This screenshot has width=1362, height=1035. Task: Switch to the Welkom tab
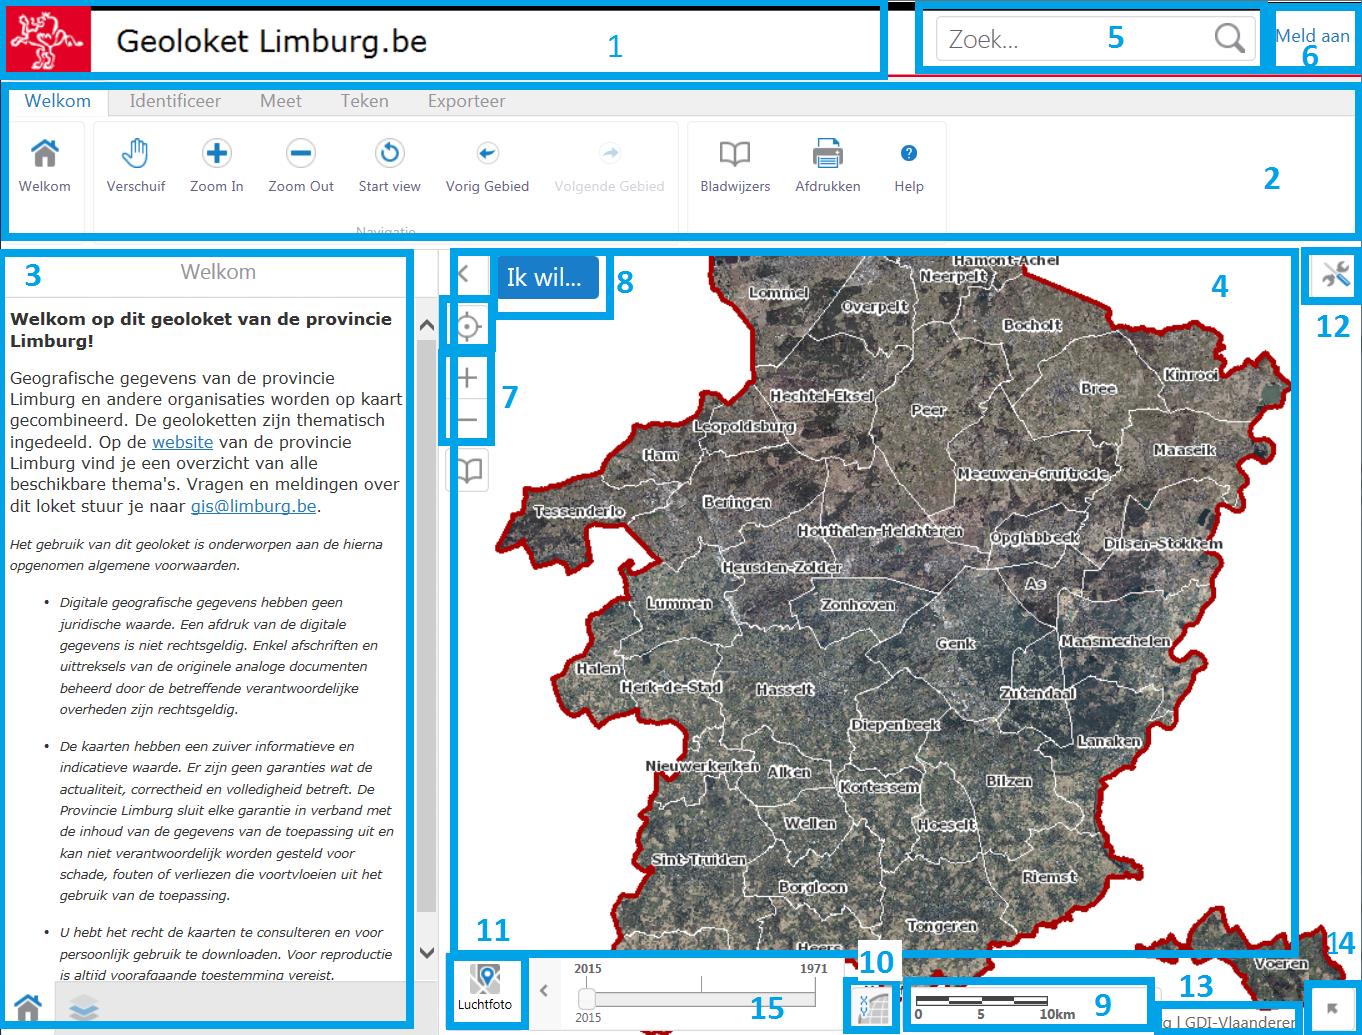pos(58,101)
